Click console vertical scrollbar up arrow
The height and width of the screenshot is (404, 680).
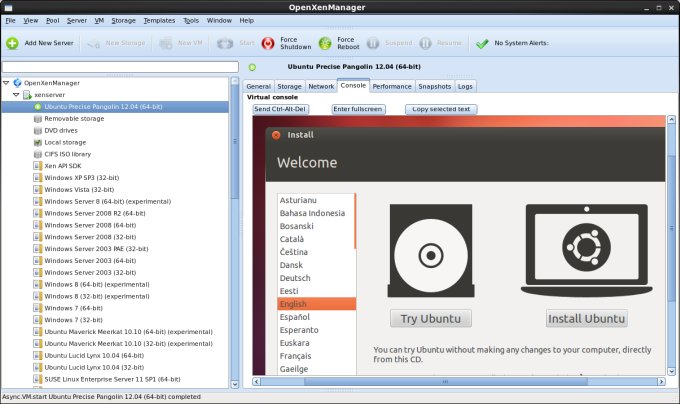click(671, 119)
